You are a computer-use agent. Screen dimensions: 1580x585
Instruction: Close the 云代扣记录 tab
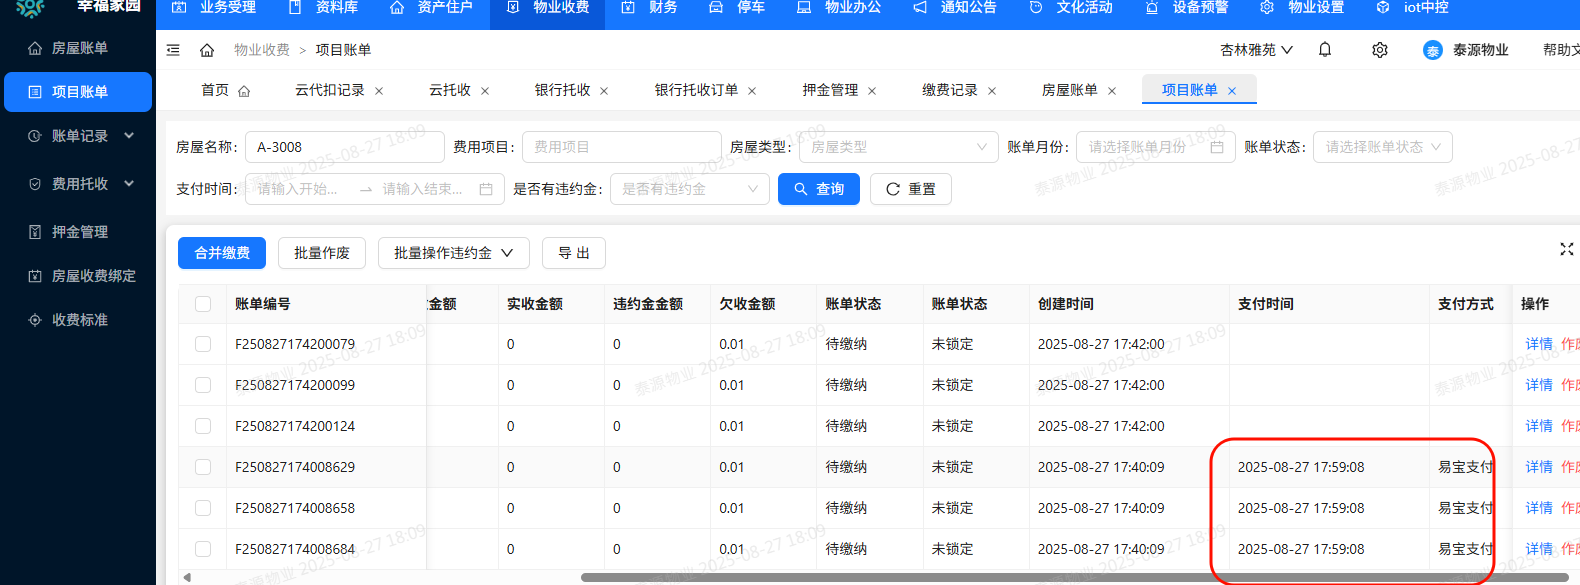379,91
